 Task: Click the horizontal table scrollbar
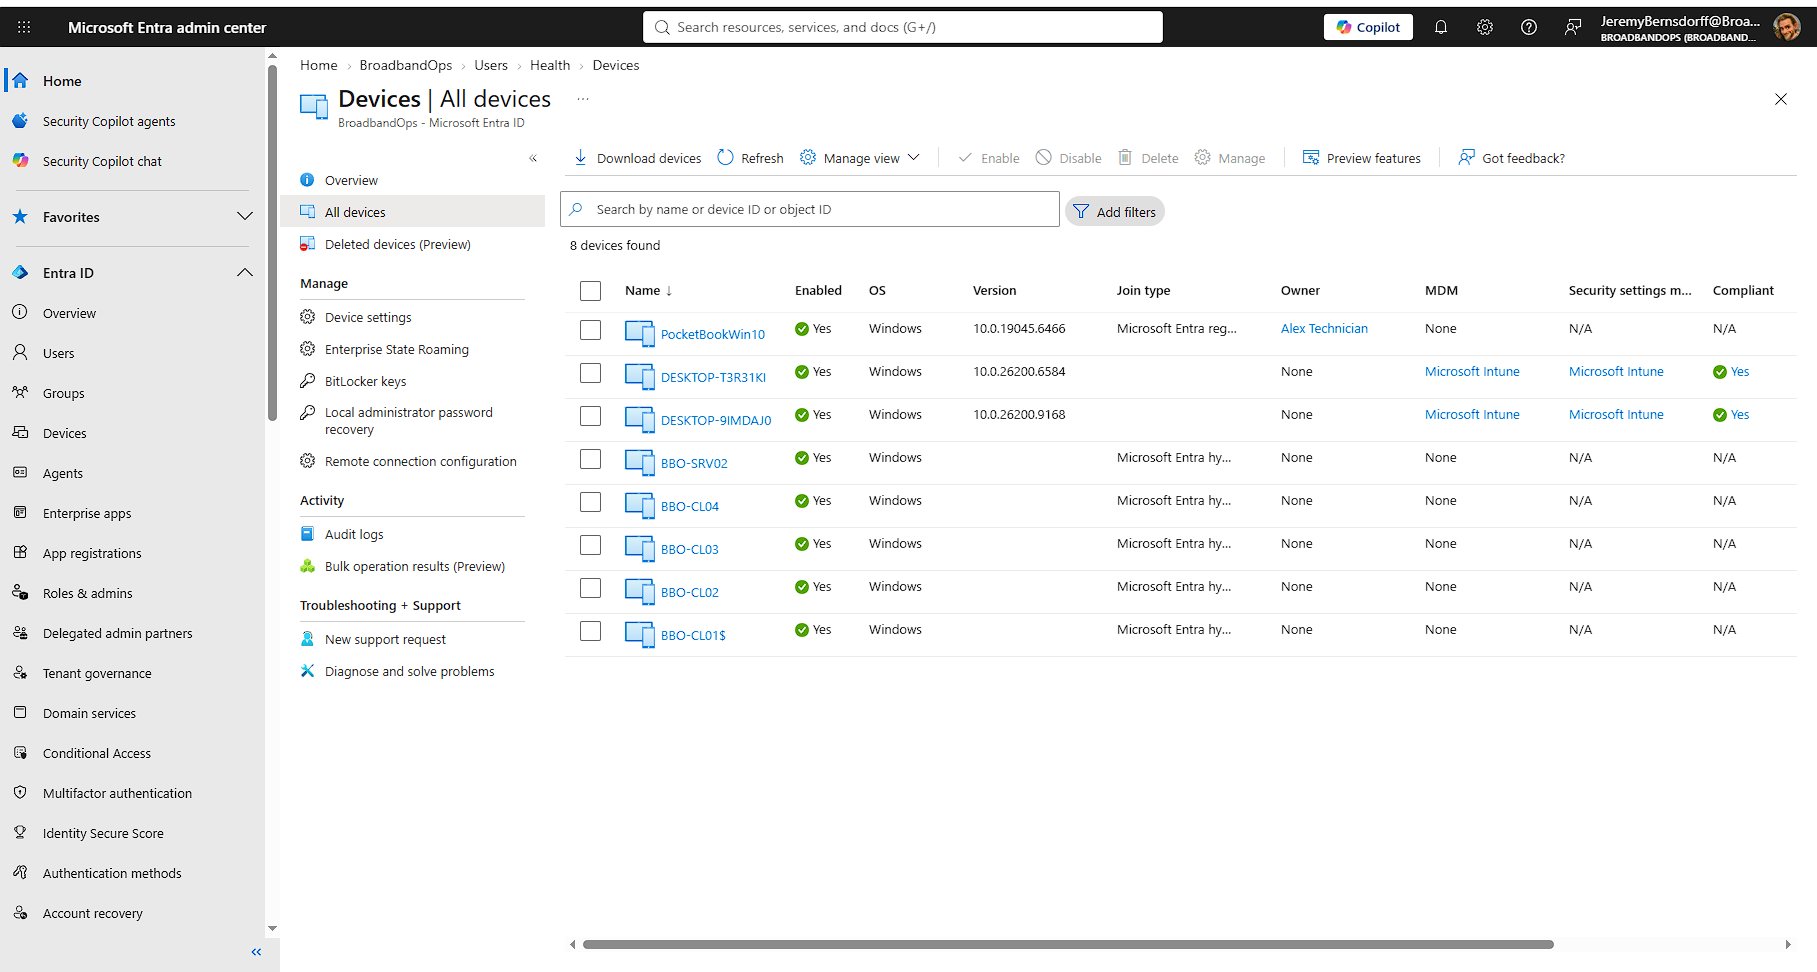tap(1068, 944)
